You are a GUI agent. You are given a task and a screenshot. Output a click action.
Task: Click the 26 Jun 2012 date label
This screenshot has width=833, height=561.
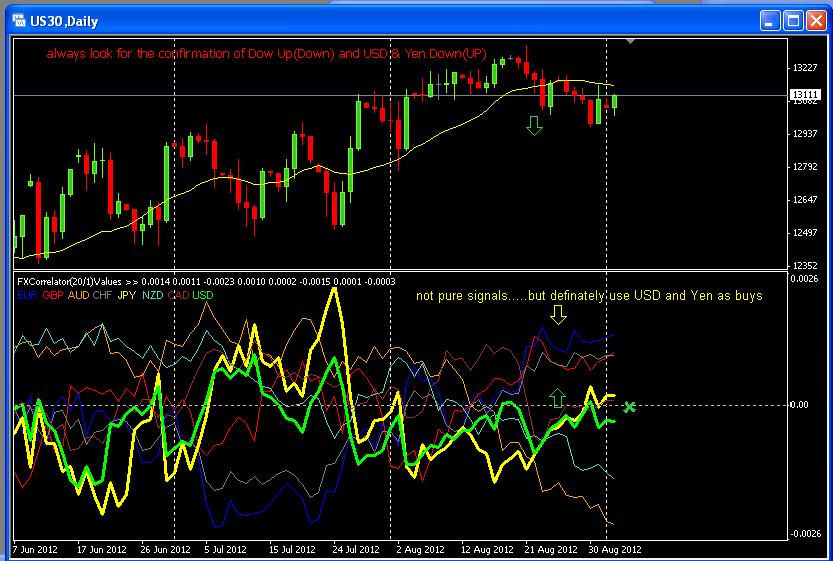pyautogui.click(x=165, y=549)
